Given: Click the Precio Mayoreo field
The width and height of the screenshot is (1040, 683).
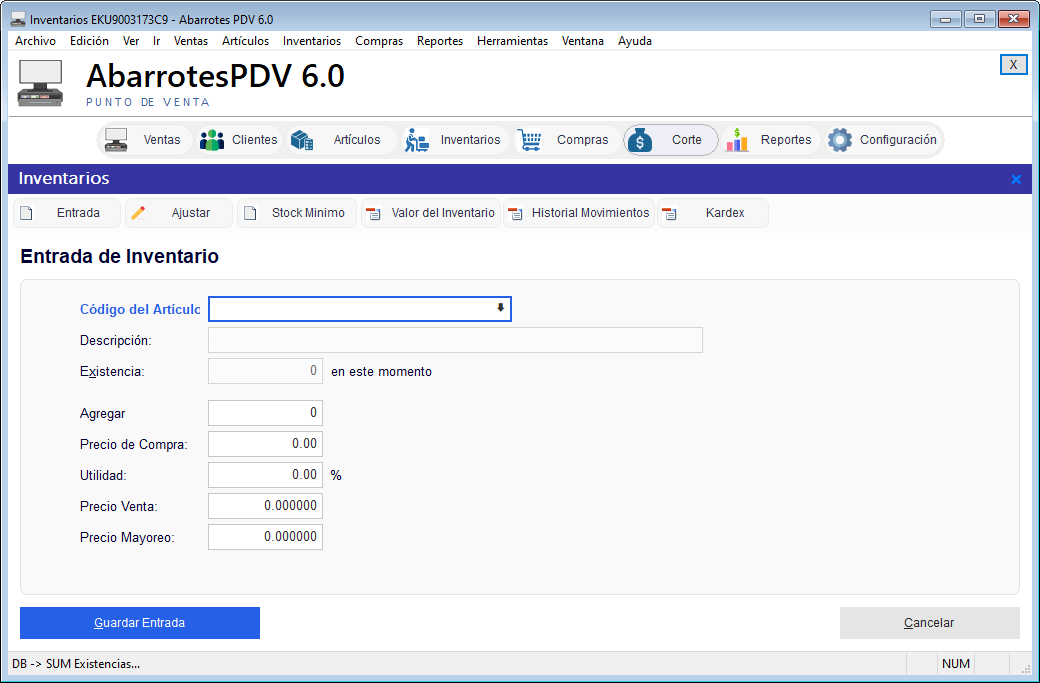Looking at the screenshot, I should coord(265,537).
